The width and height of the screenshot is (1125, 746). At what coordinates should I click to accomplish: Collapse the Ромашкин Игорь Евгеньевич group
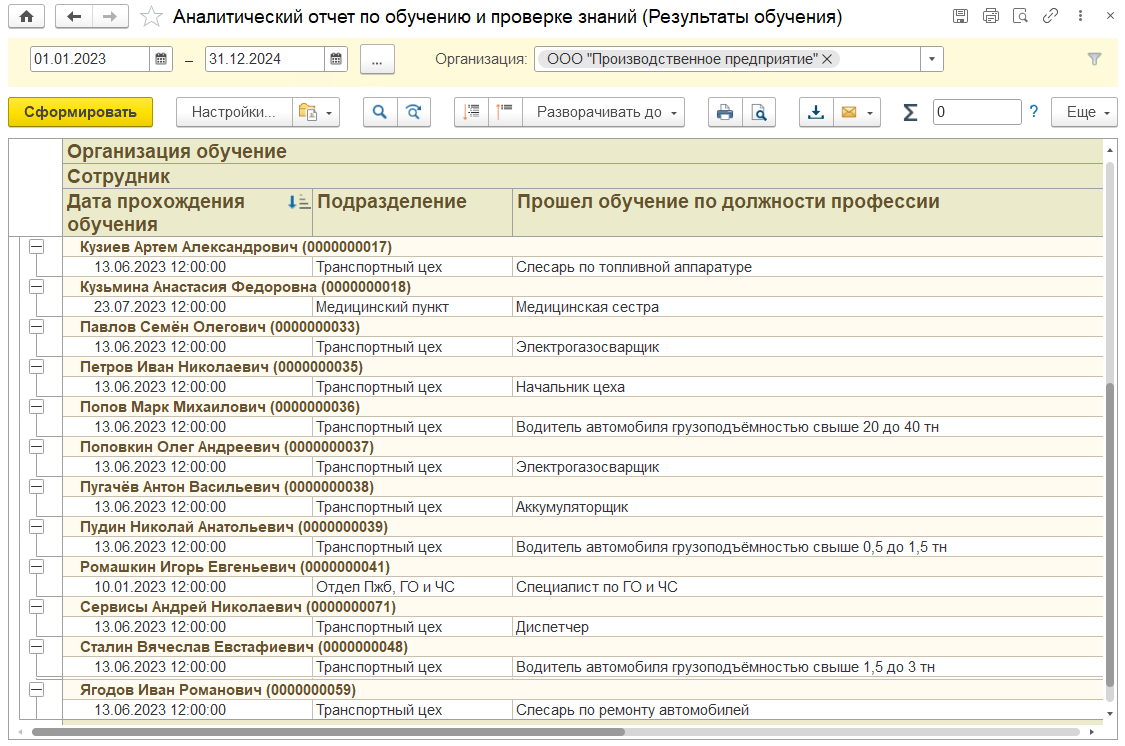click(x=36, y=566)
